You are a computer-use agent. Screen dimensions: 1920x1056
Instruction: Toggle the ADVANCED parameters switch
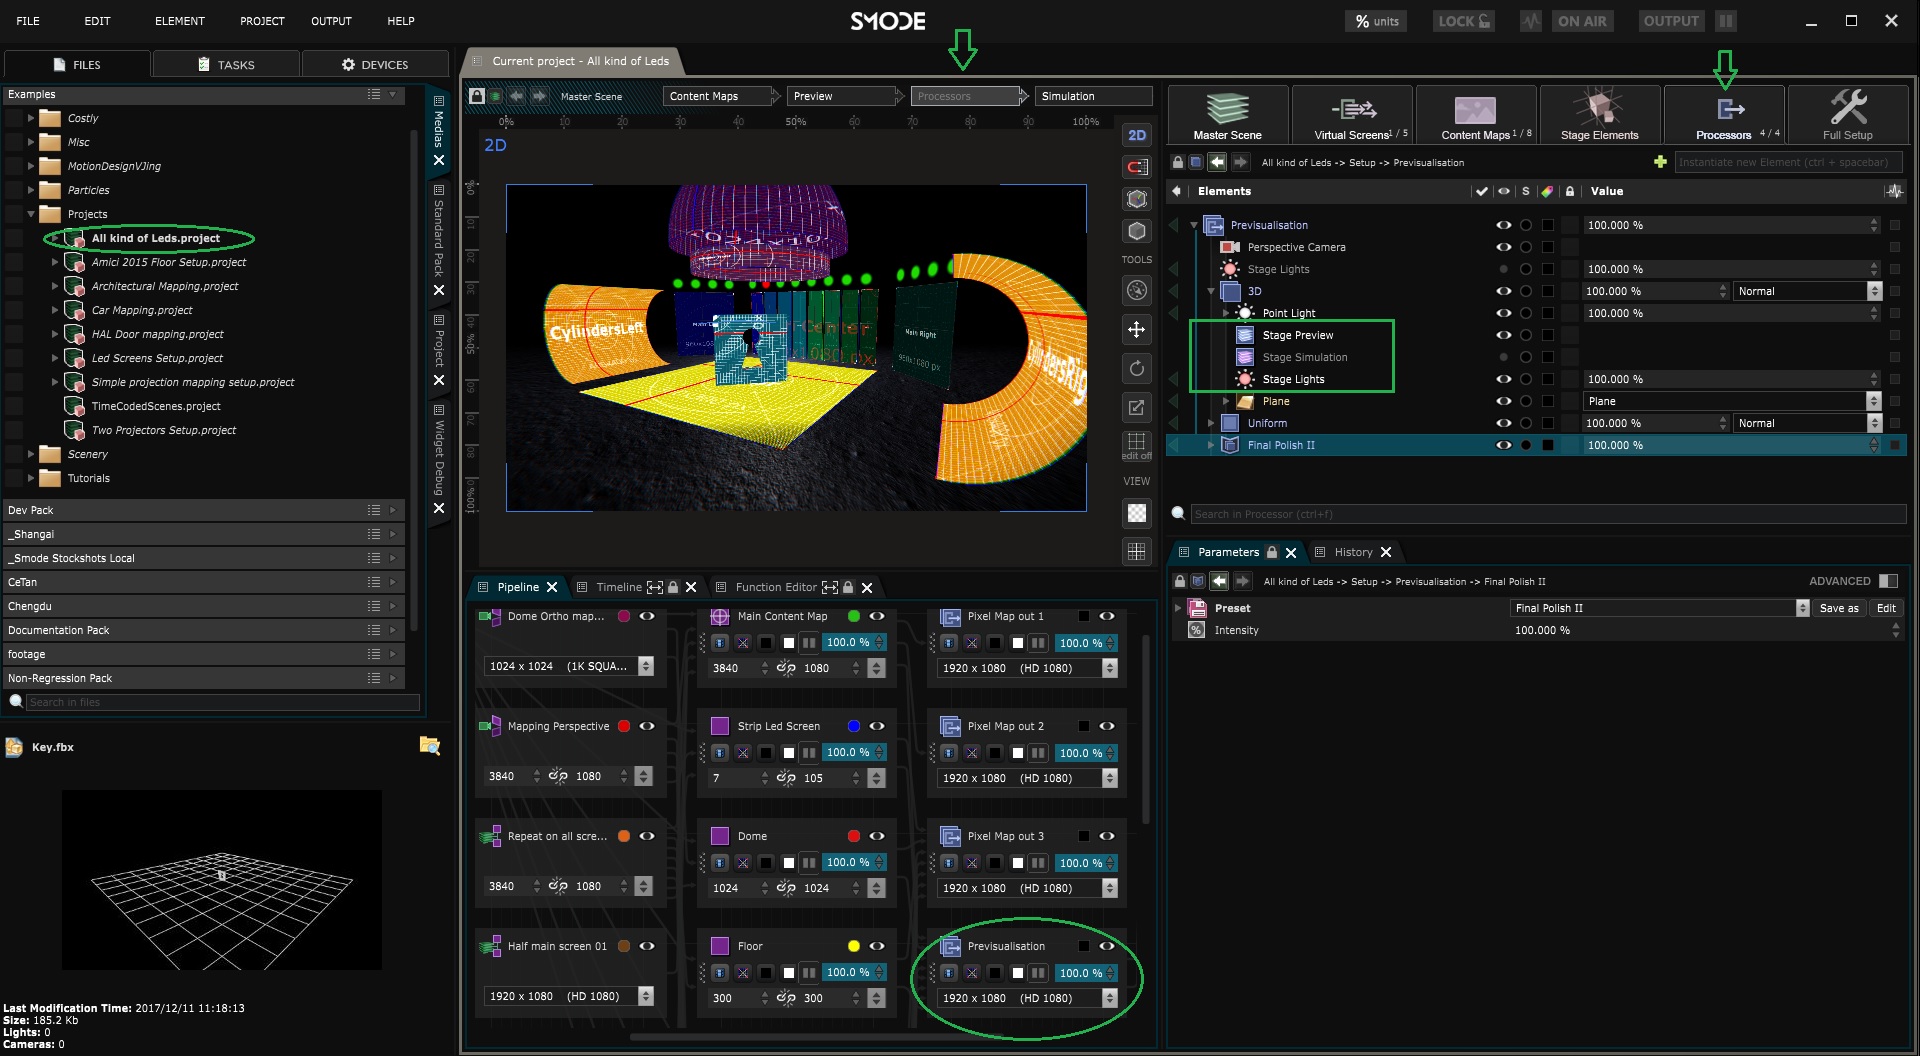point(1888,581)
